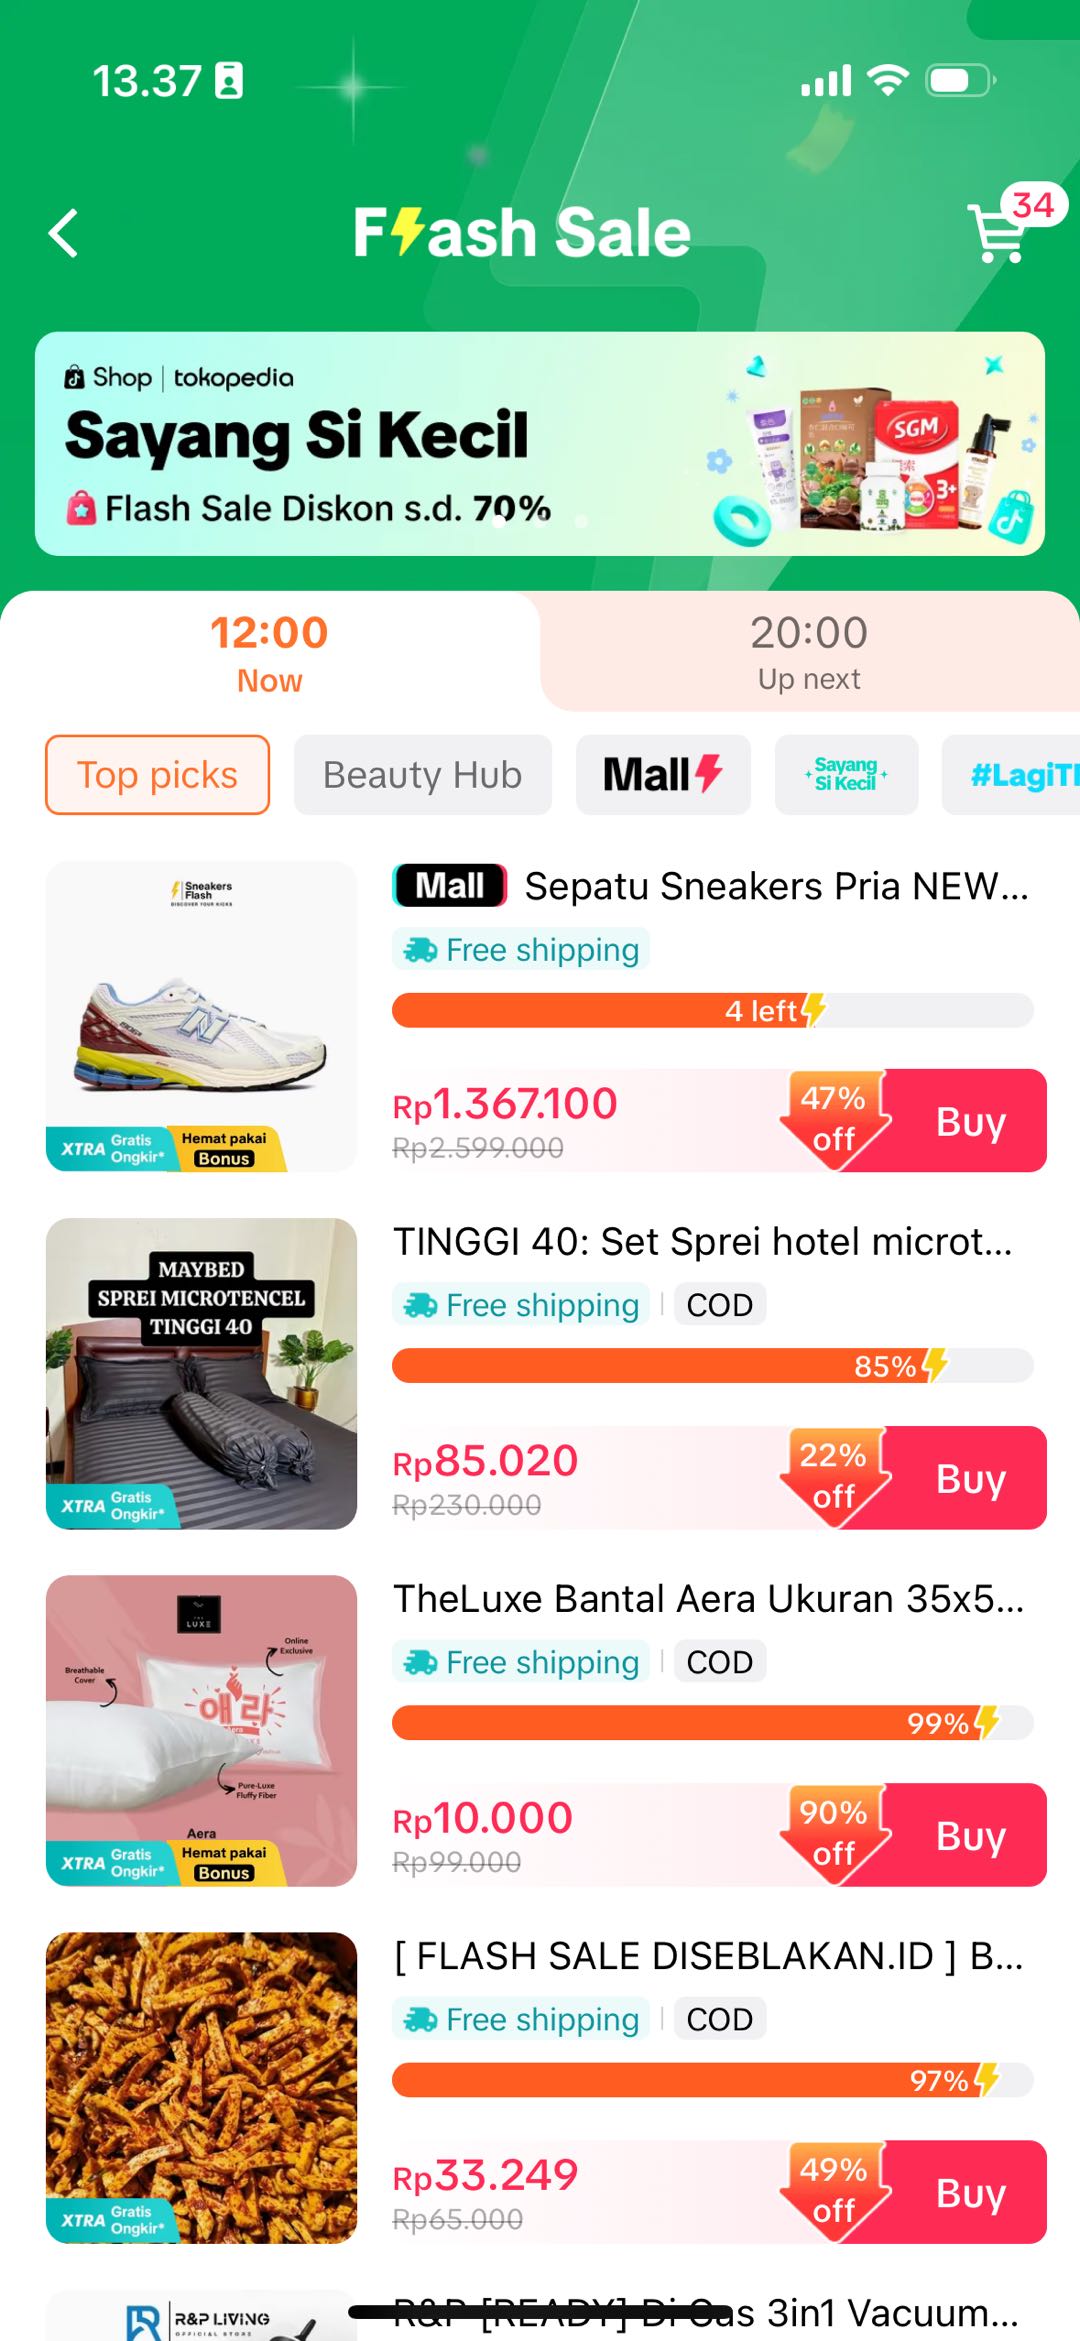1080x2341 pixels.
Task: Open the Sayang Si Kecil promo banner
Action: pos(540,444)
